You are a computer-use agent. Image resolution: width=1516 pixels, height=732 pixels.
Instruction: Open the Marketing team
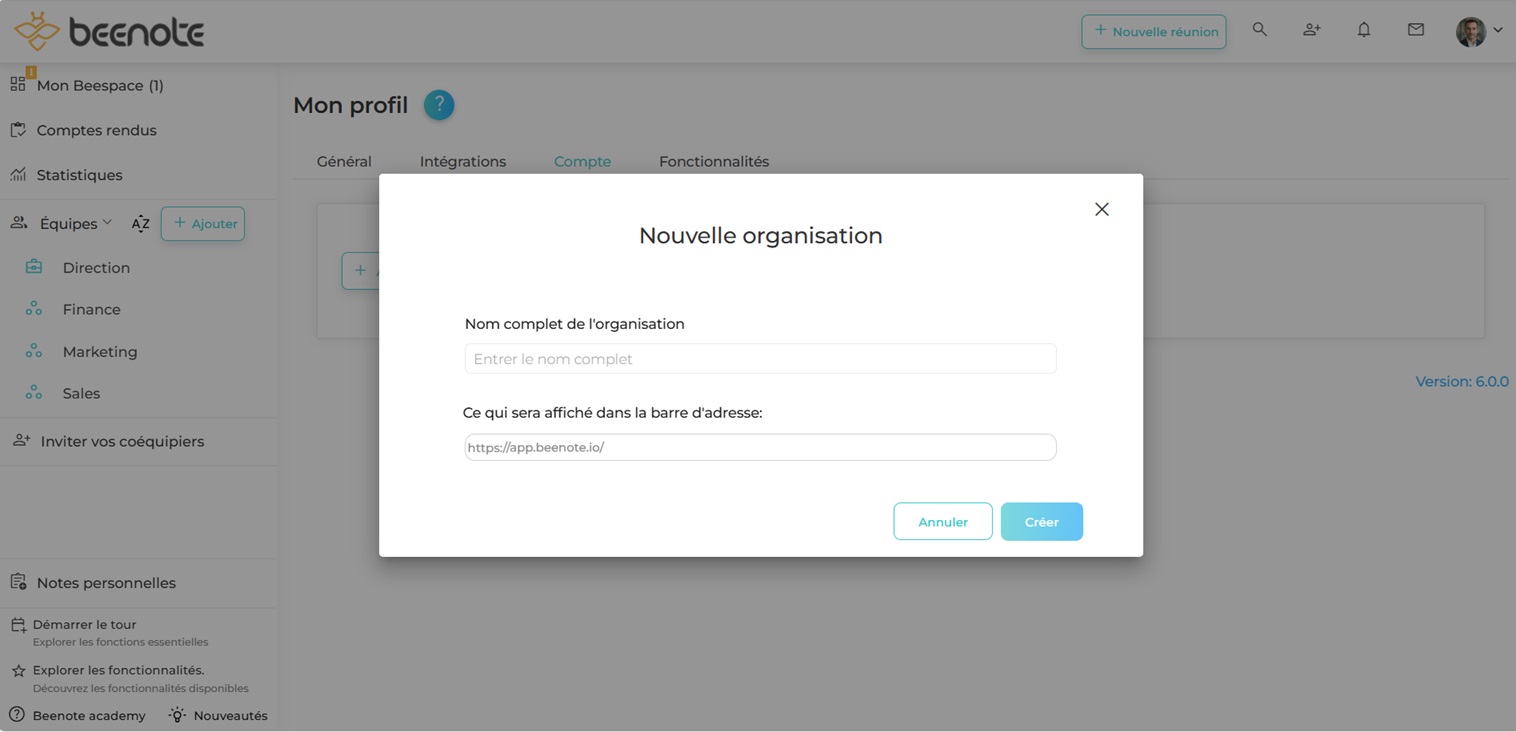(x=100, y=352)
